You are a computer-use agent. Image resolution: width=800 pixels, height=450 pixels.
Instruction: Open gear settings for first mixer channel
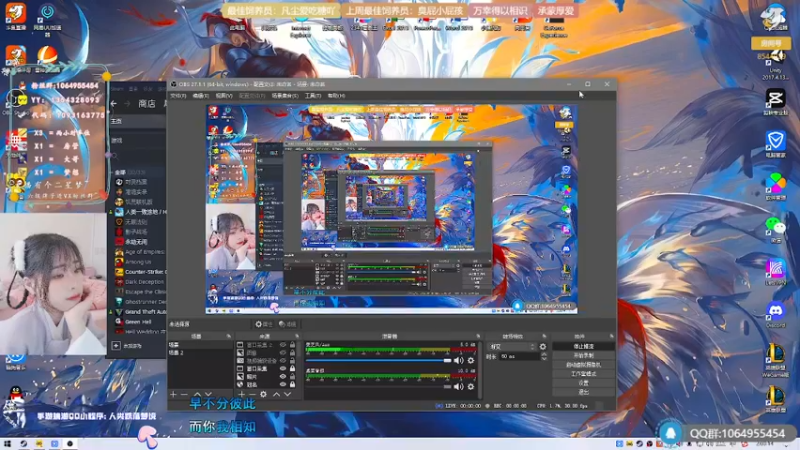(x=470, y=361)
